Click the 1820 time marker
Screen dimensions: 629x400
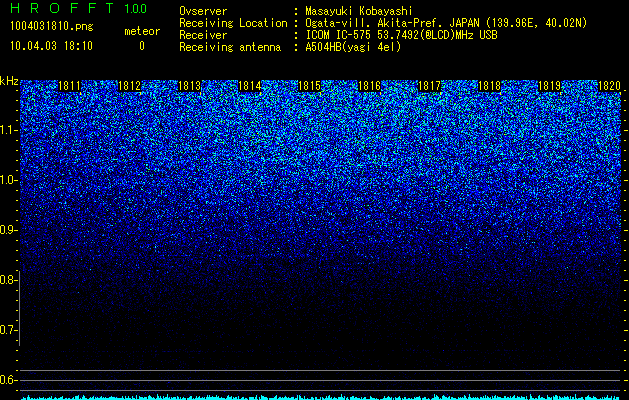pyautogui.click(x=609, y=86)
